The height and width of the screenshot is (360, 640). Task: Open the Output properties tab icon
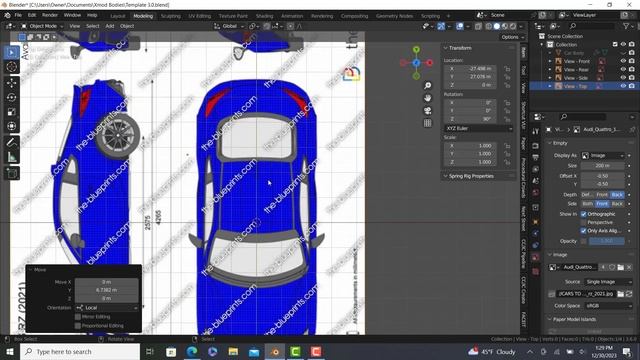[x=536, y=157]
